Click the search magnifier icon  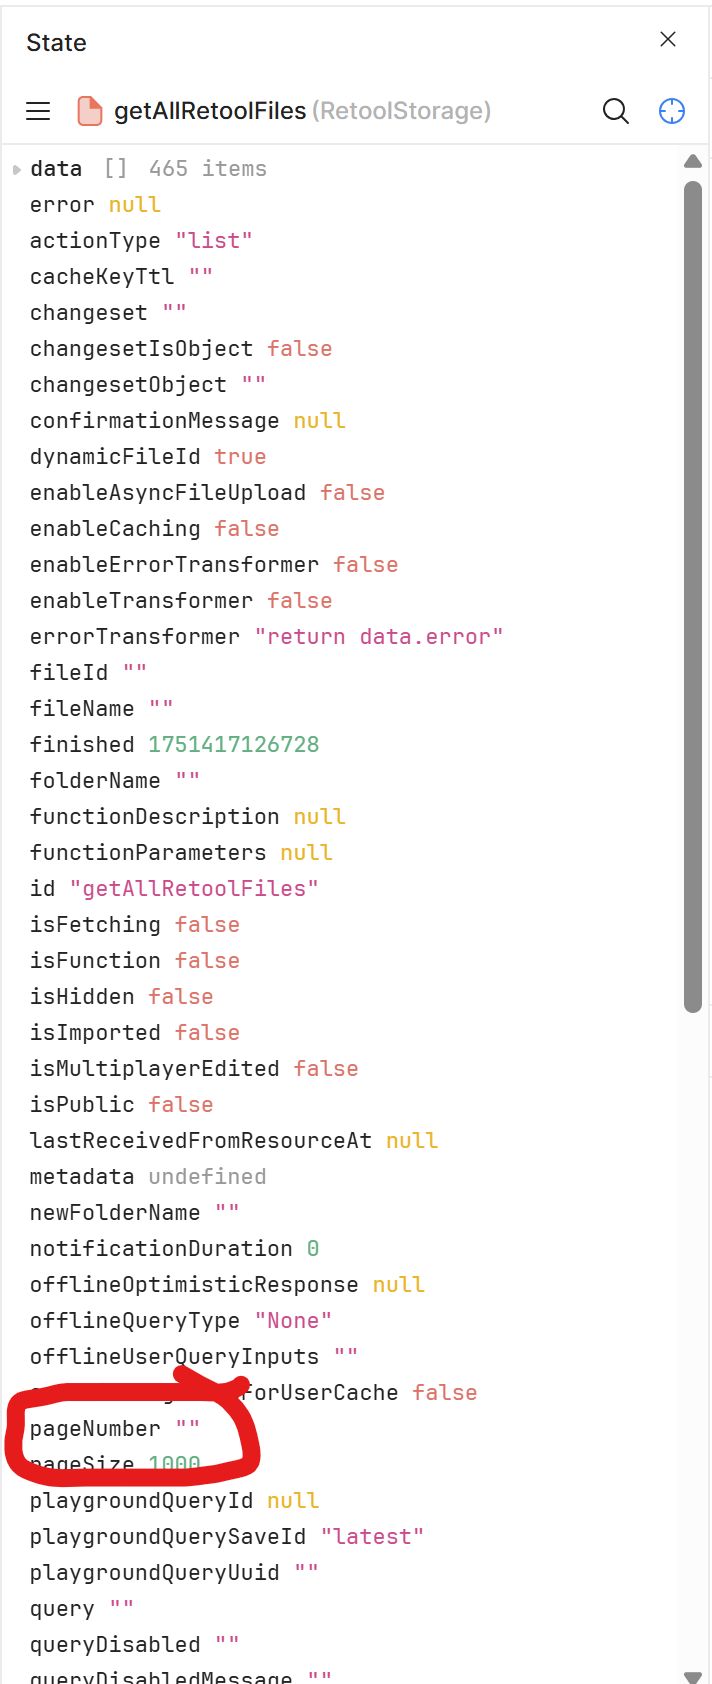[x=616, y=111]
